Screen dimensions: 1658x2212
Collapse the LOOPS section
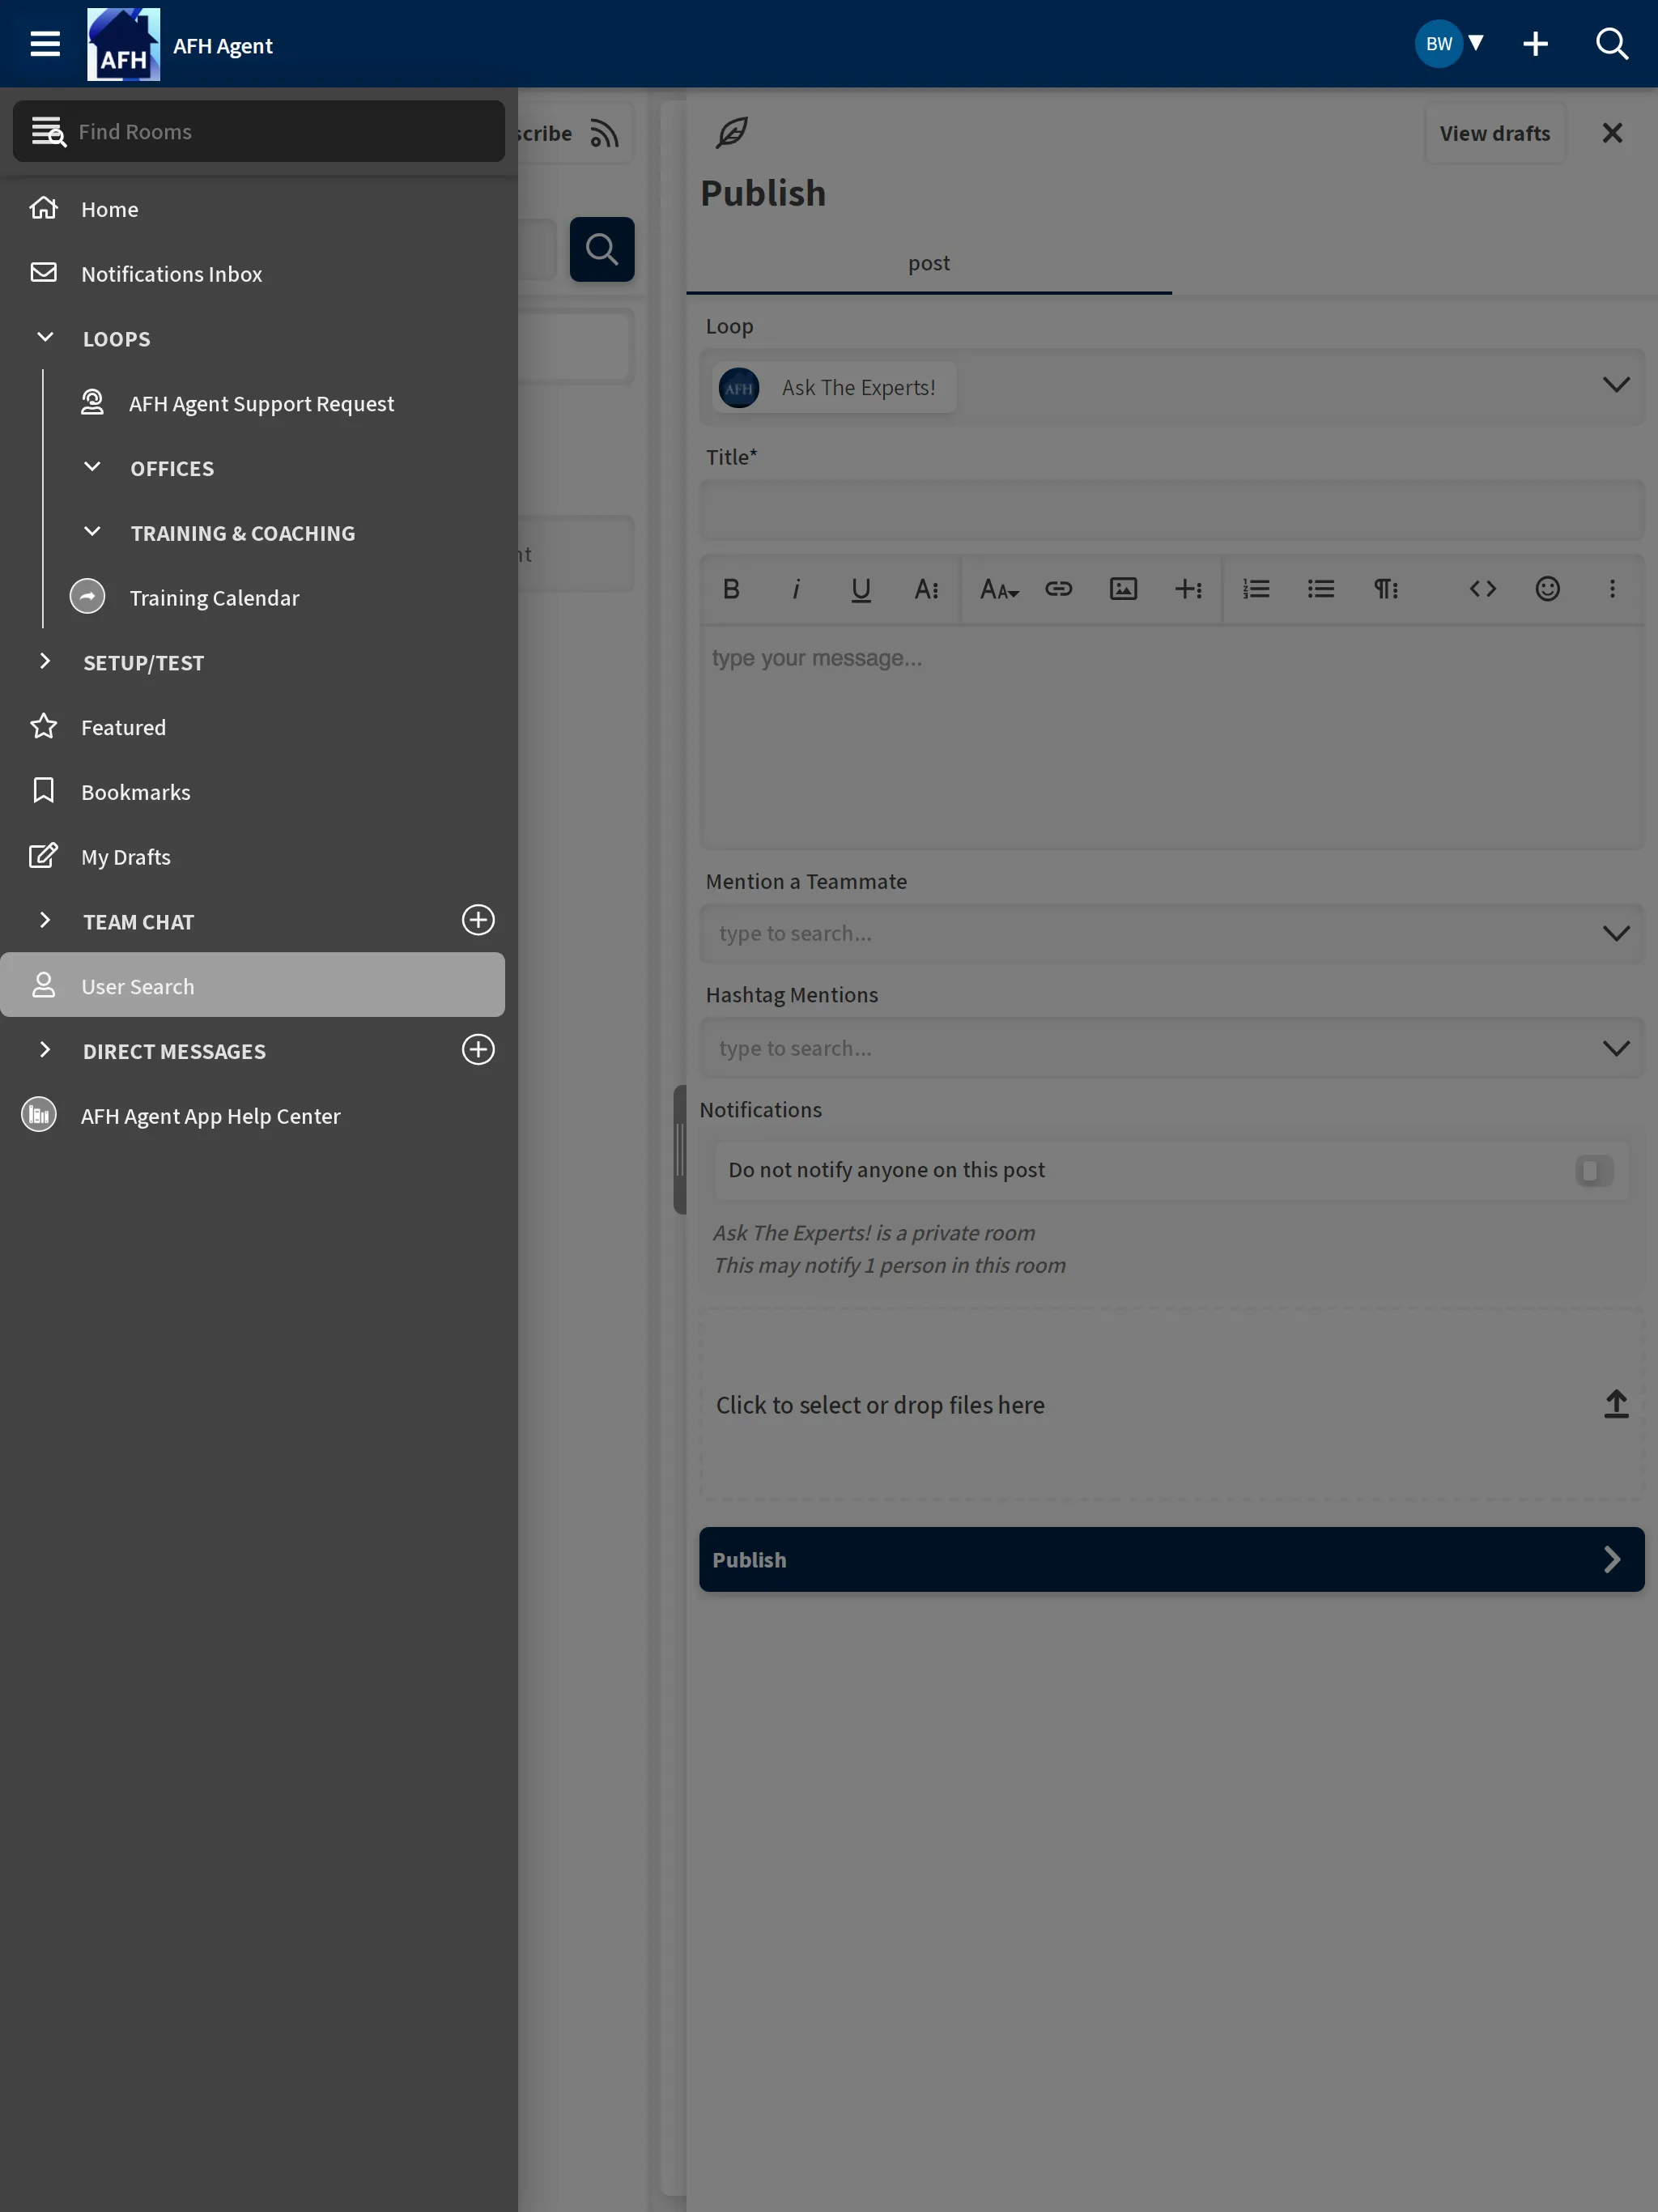45,338
